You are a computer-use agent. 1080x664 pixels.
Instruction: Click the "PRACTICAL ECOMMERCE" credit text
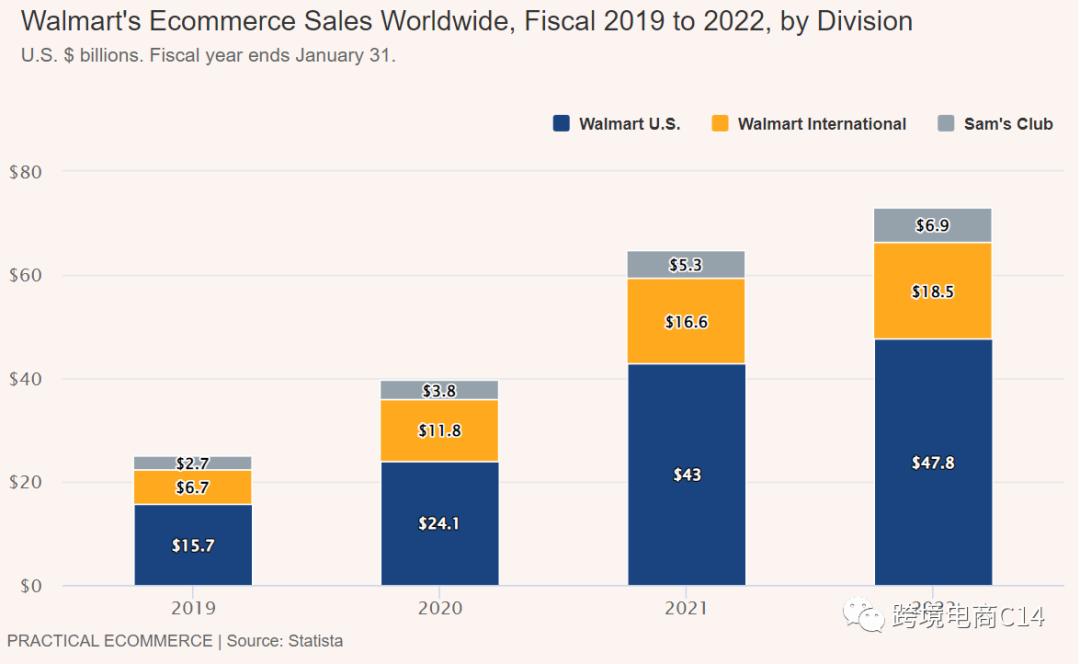[x=110, y=641]
